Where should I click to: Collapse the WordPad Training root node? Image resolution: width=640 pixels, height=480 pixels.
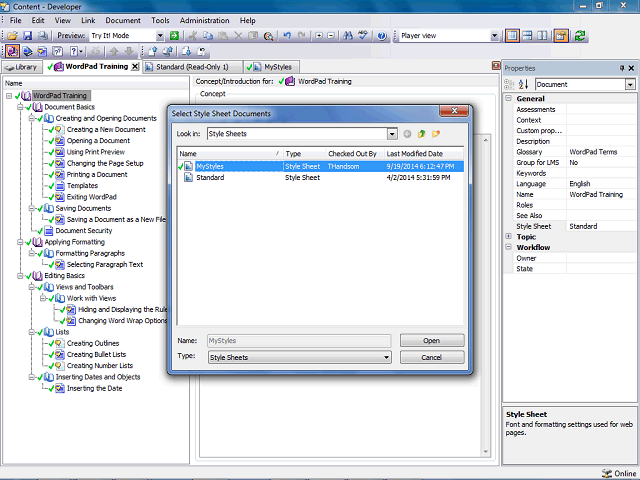pos(9,96)
